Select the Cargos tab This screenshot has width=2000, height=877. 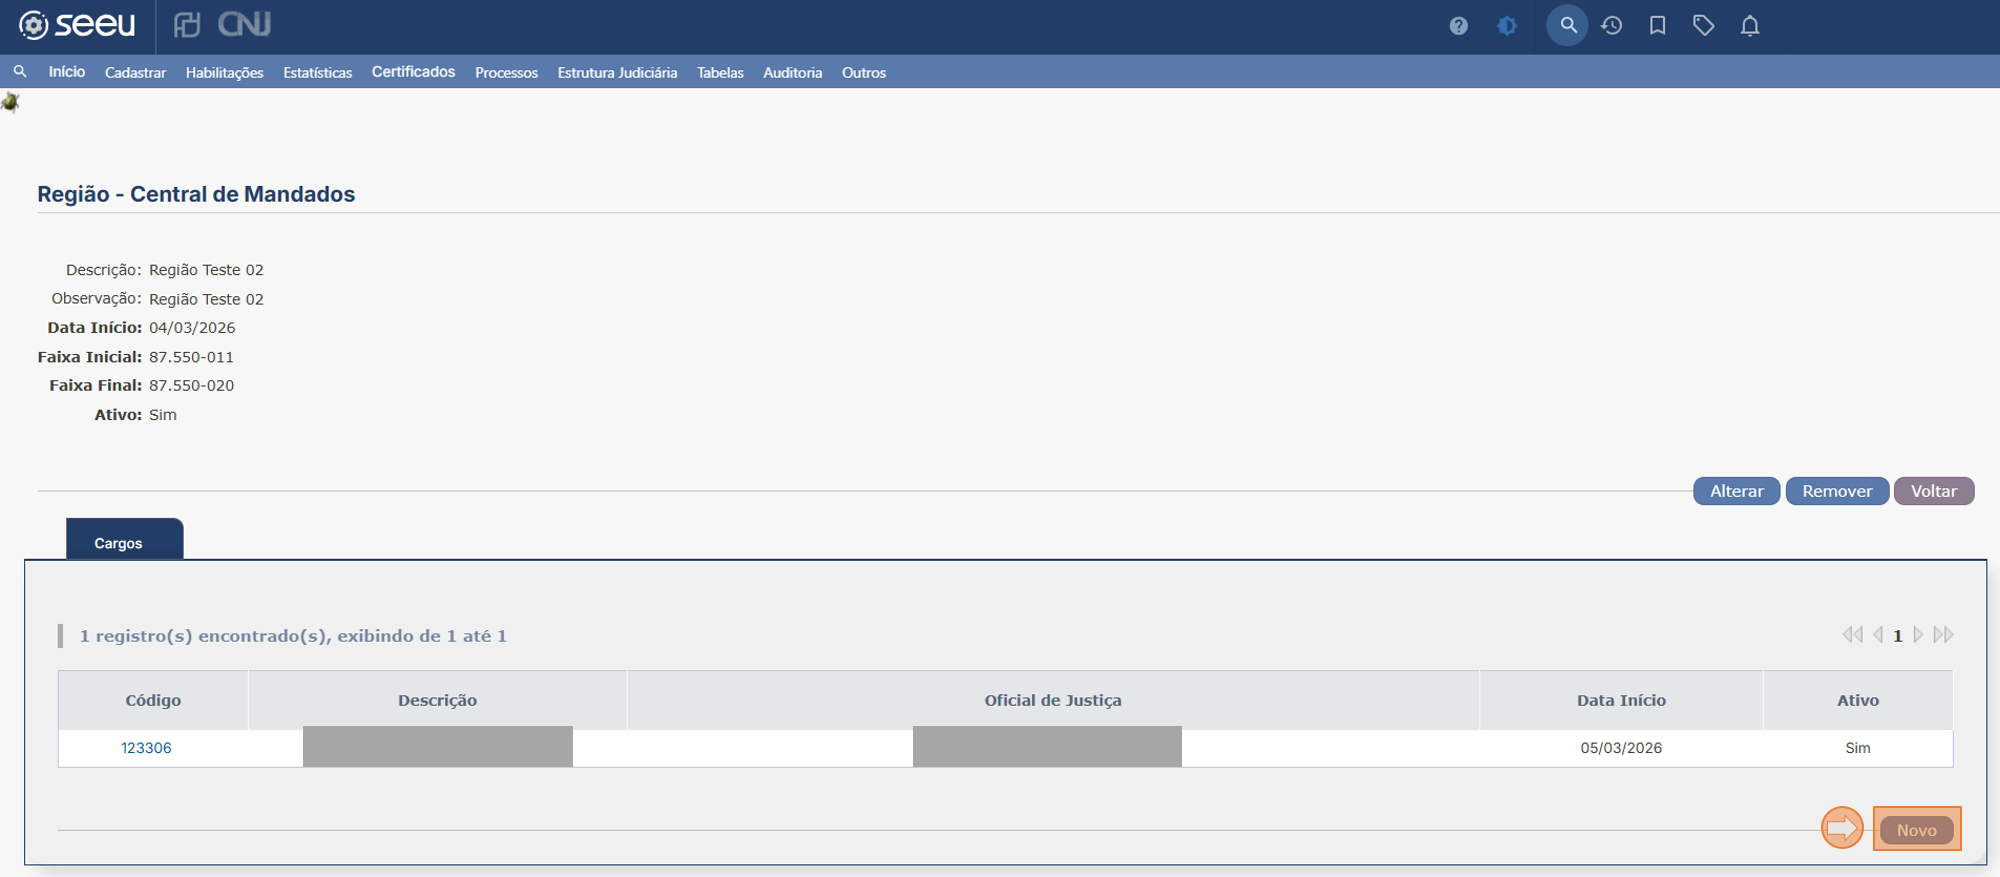click(125, 539)
